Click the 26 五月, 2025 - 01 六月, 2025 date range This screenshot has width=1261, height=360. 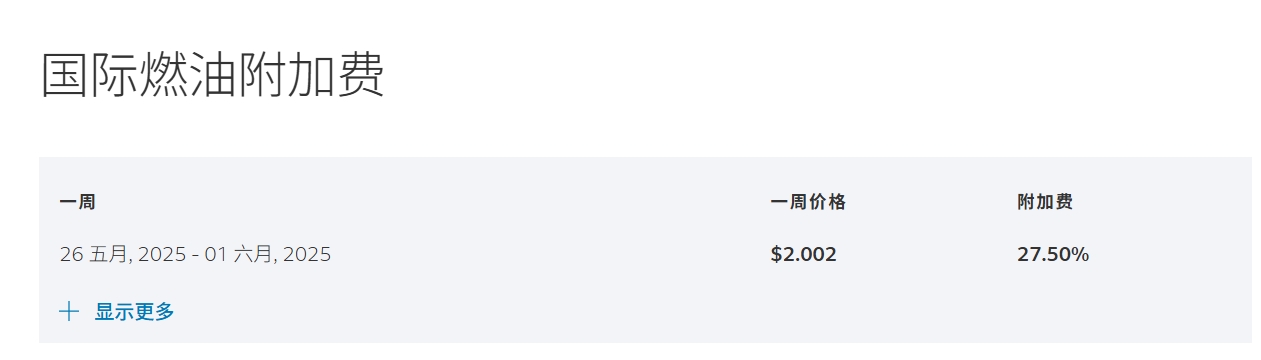195,255
